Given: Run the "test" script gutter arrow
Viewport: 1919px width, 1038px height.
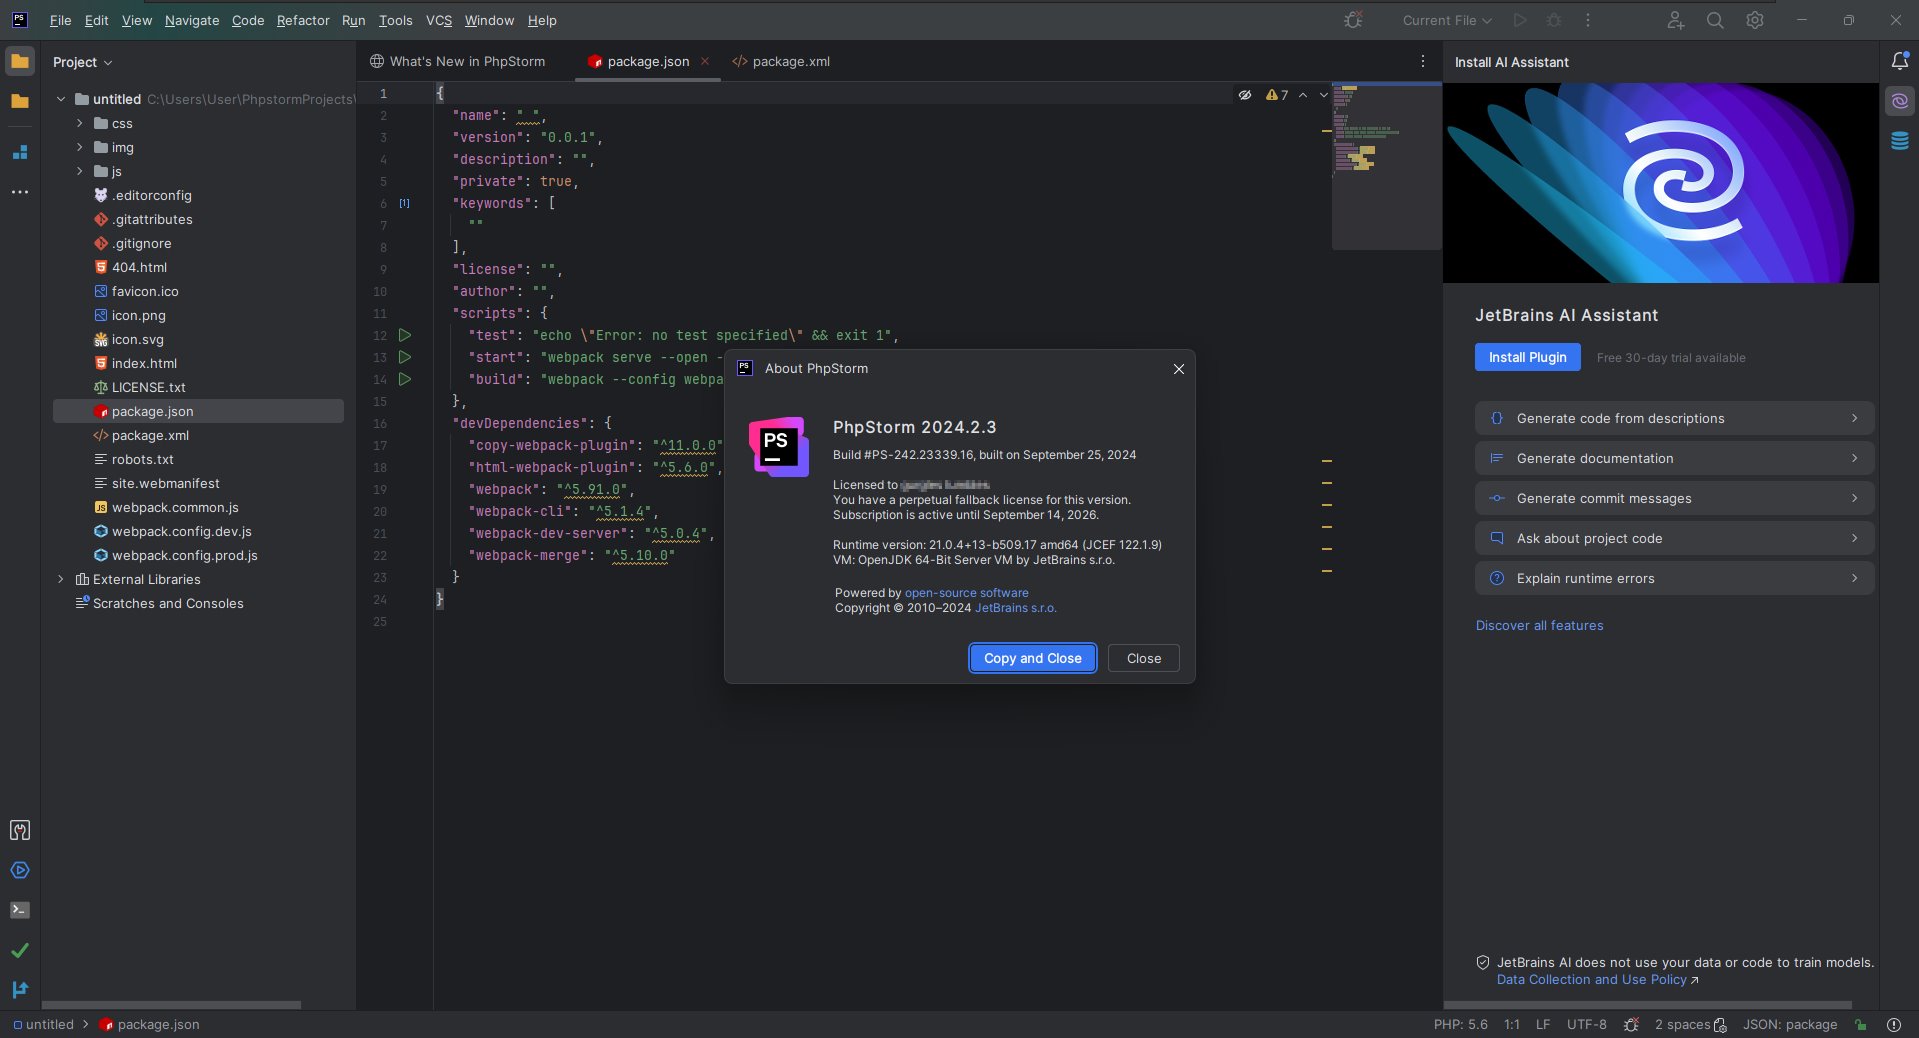Looking at the screenshot, I should coord(405,335).
